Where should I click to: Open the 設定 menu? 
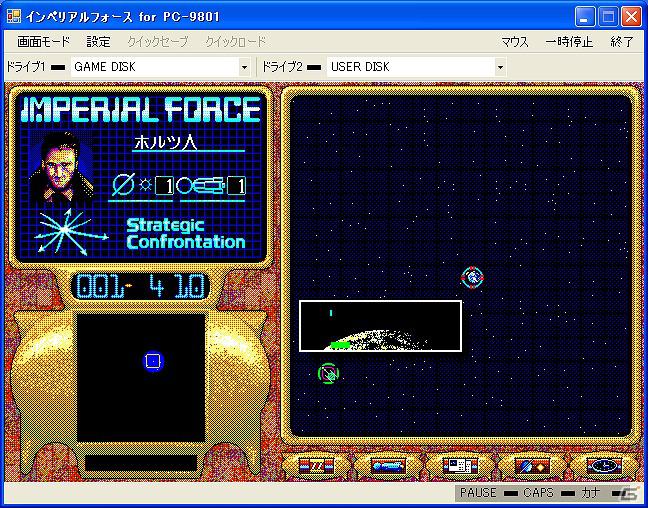click(x=98, y=42)
